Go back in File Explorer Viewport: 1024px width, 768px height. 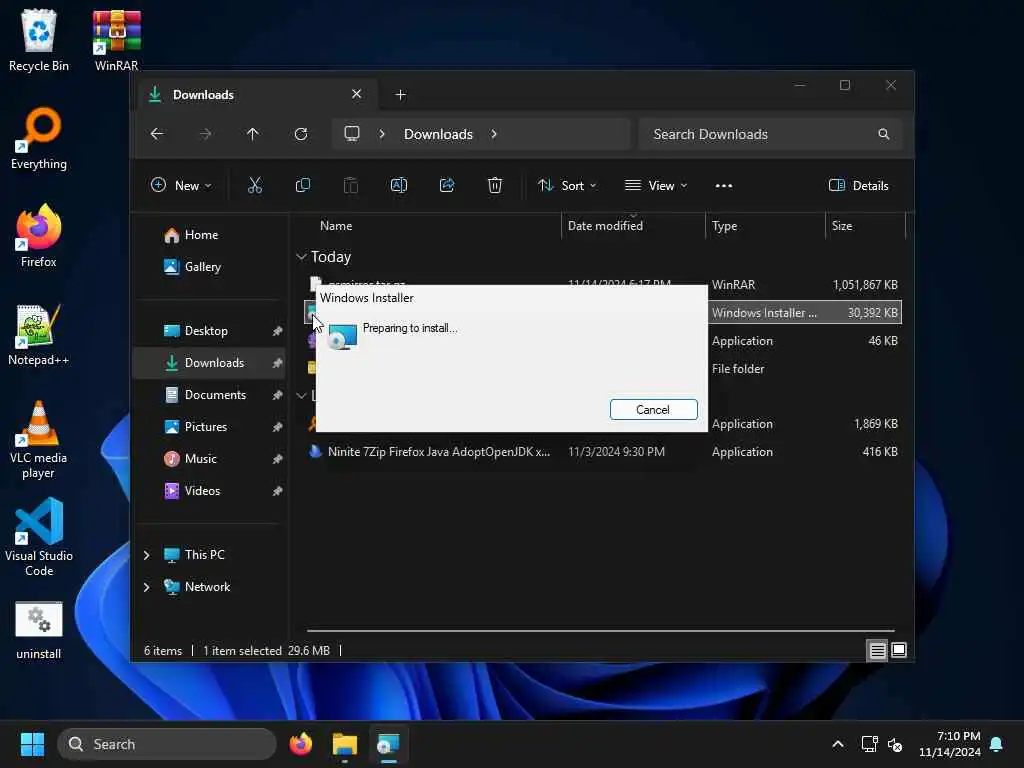(157, 134)
